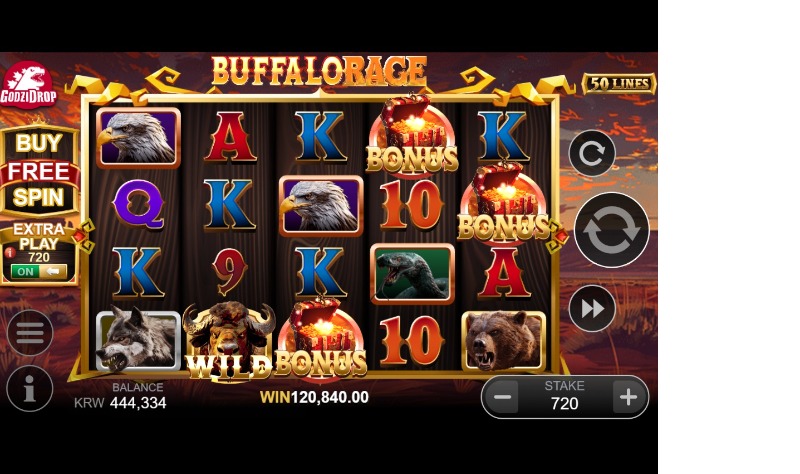Select the bear symbol on the reels
The image size is (800, 474).
503,340
